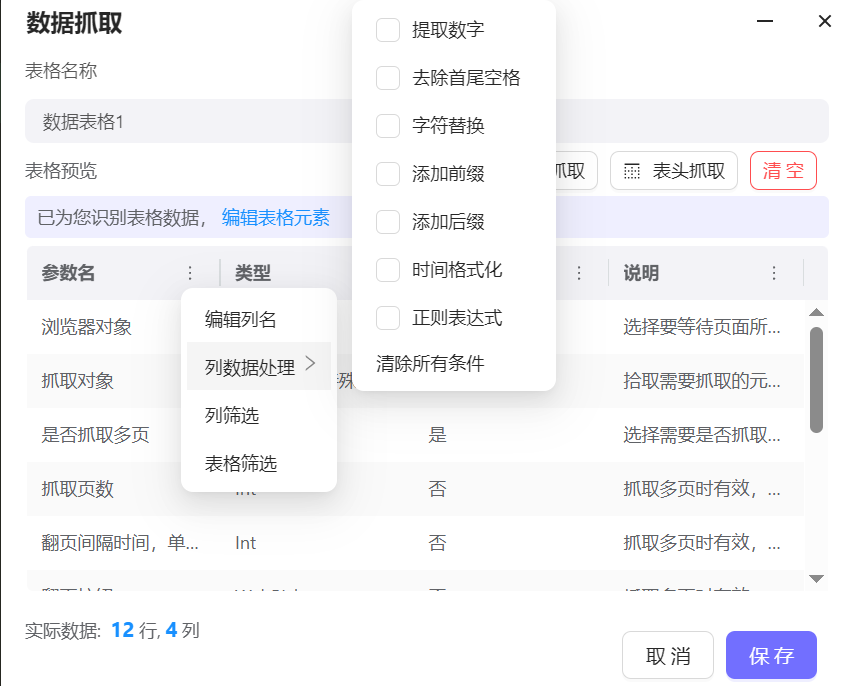Viewport: 849px width, 686px height.
Task: Open the column options dots beside 说明
Action: 773,273
